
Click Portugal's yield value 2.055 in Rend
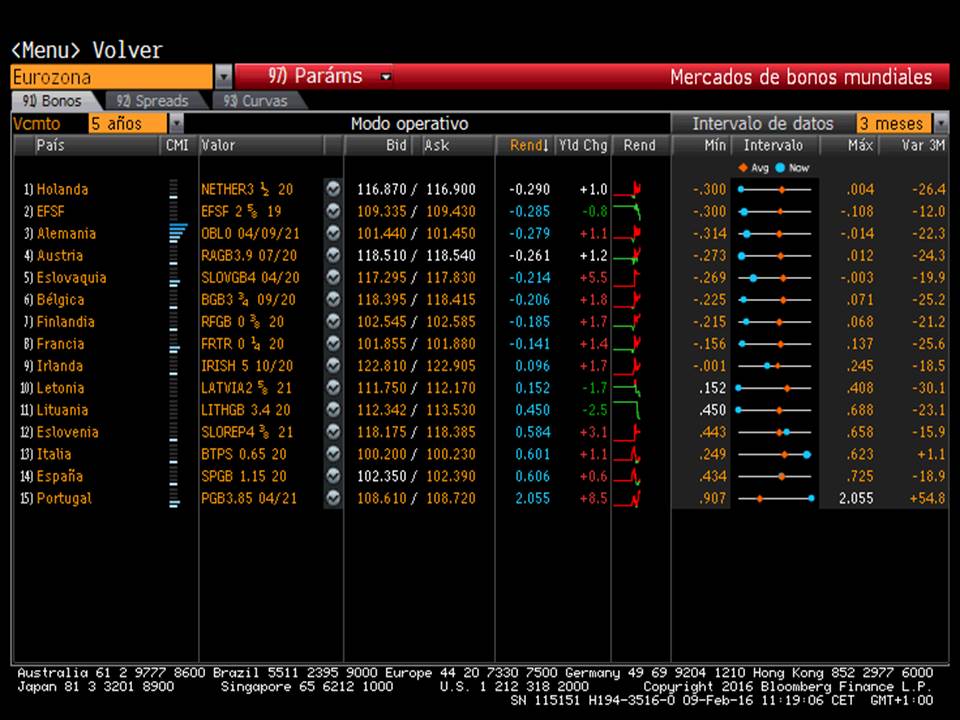click(532, 498)
